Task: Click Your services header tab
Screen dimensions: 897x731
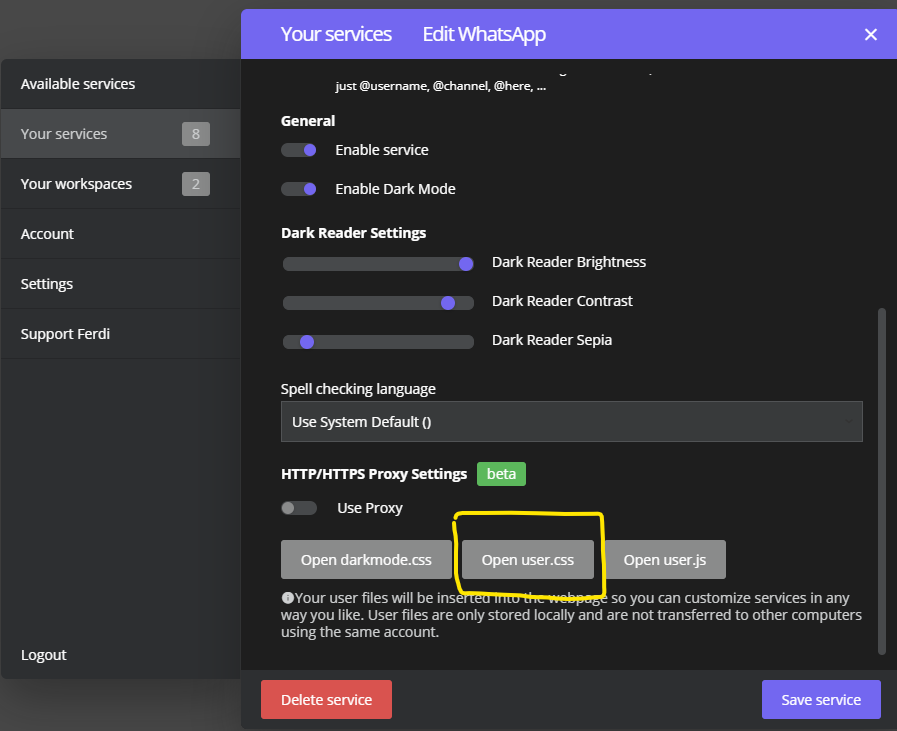Action: [x=336, y=34]
